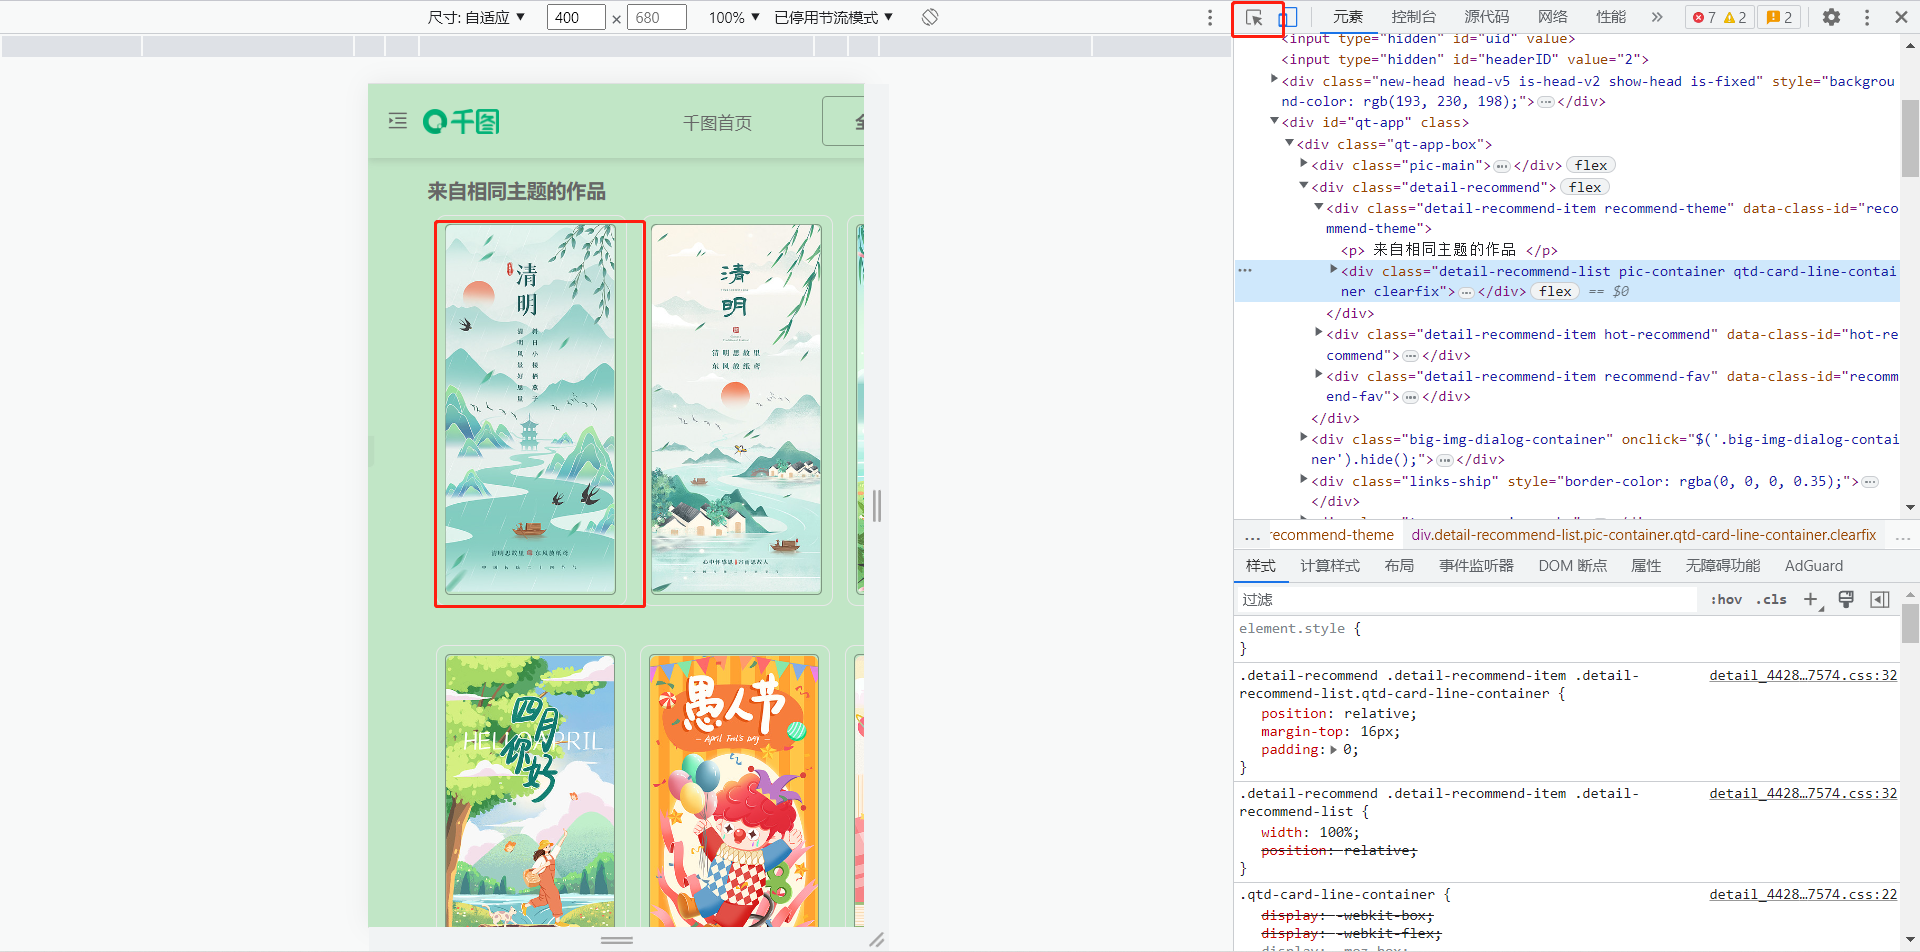Toggle flex badge on pic-main div
Screen dimensions: 1920x952
pyautogui.click(x=1590, y=166)
